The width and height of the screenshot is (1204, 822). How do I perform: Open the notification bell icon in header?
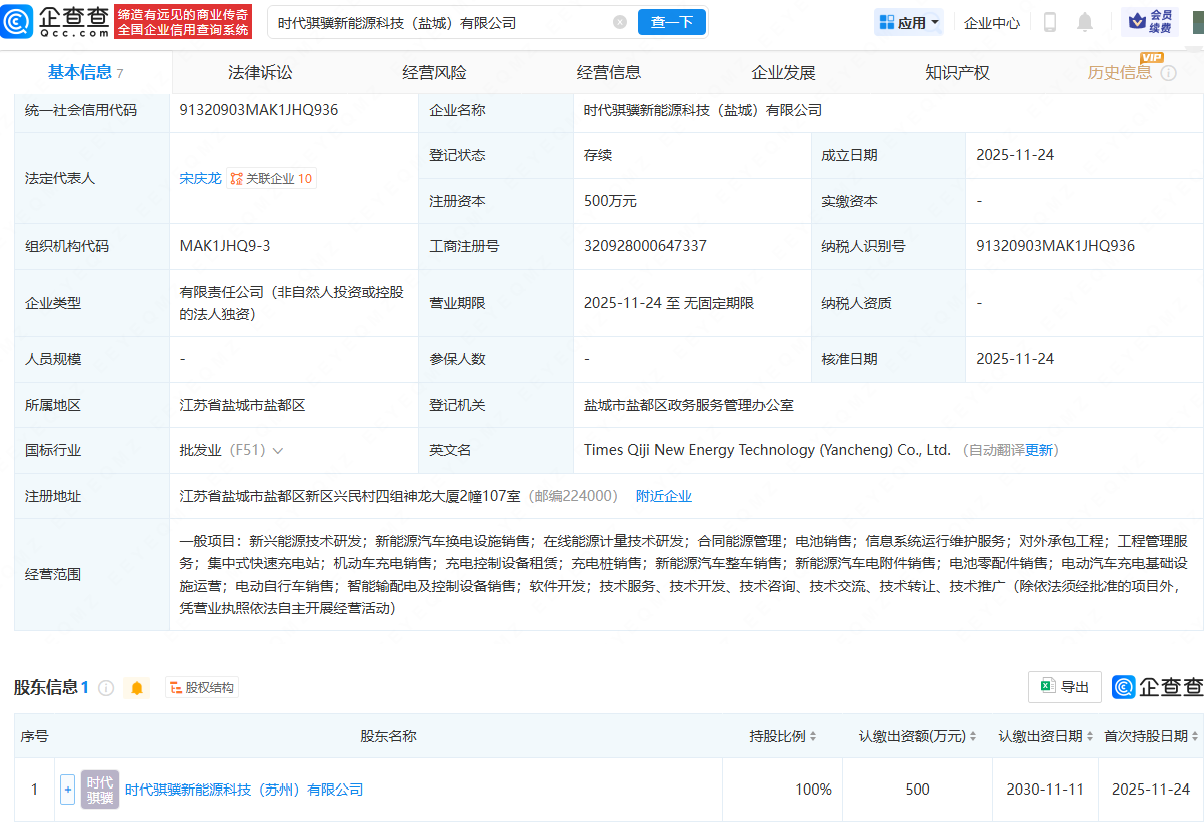click(1086, 21)
